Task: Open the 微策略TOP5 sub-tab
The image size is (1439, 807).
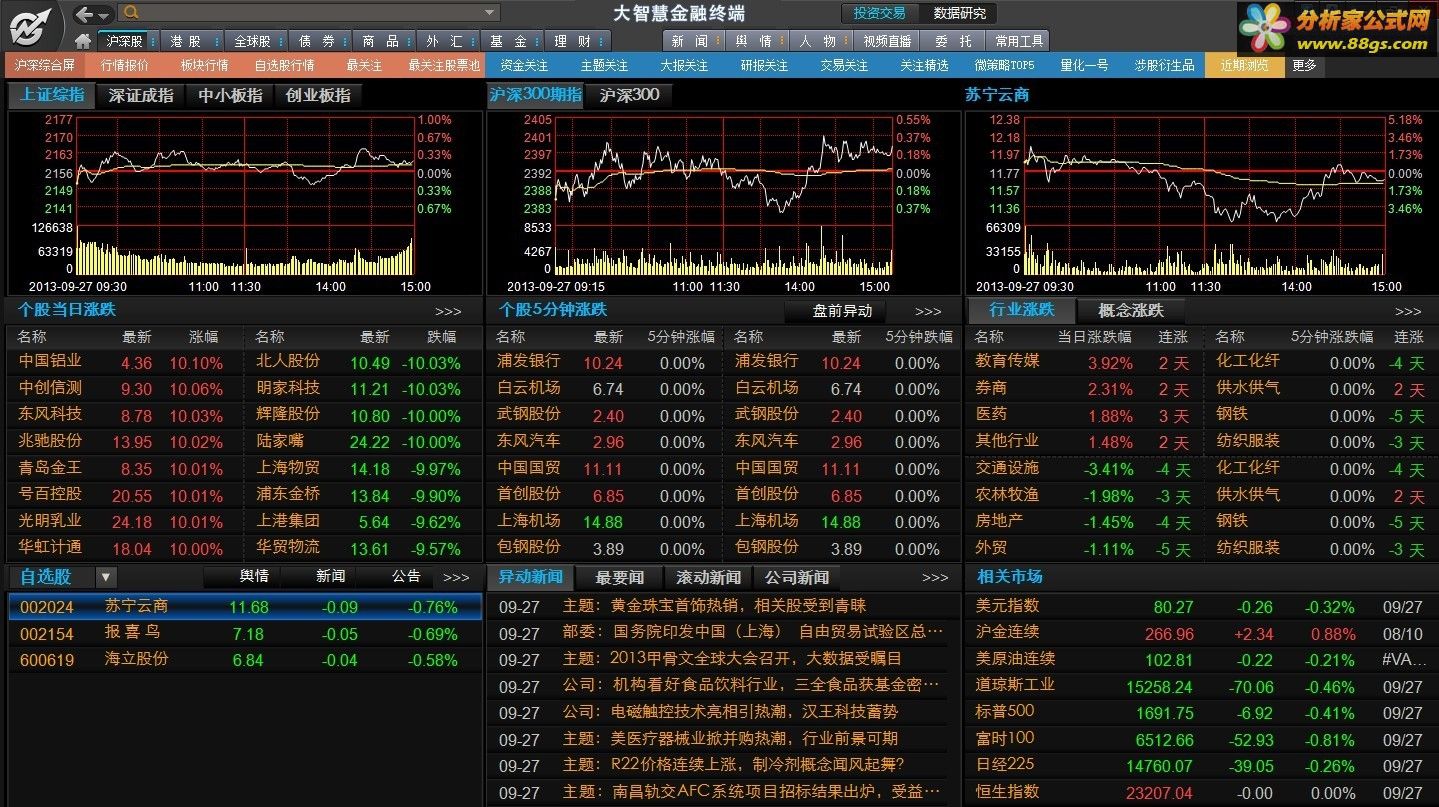Action: [x=1004, y=65]
